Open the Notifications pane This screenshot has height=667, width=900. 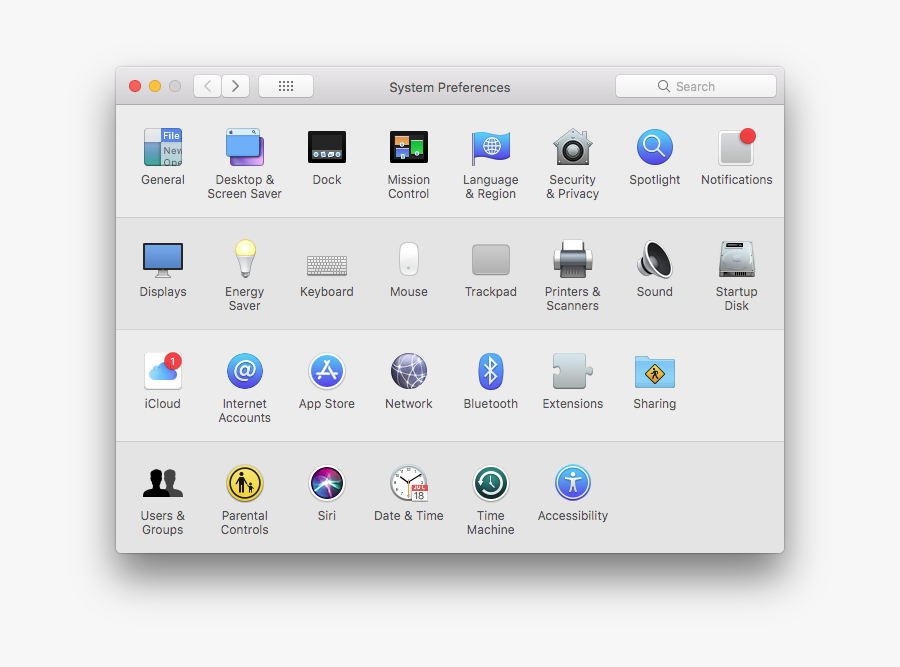(737, 148)
